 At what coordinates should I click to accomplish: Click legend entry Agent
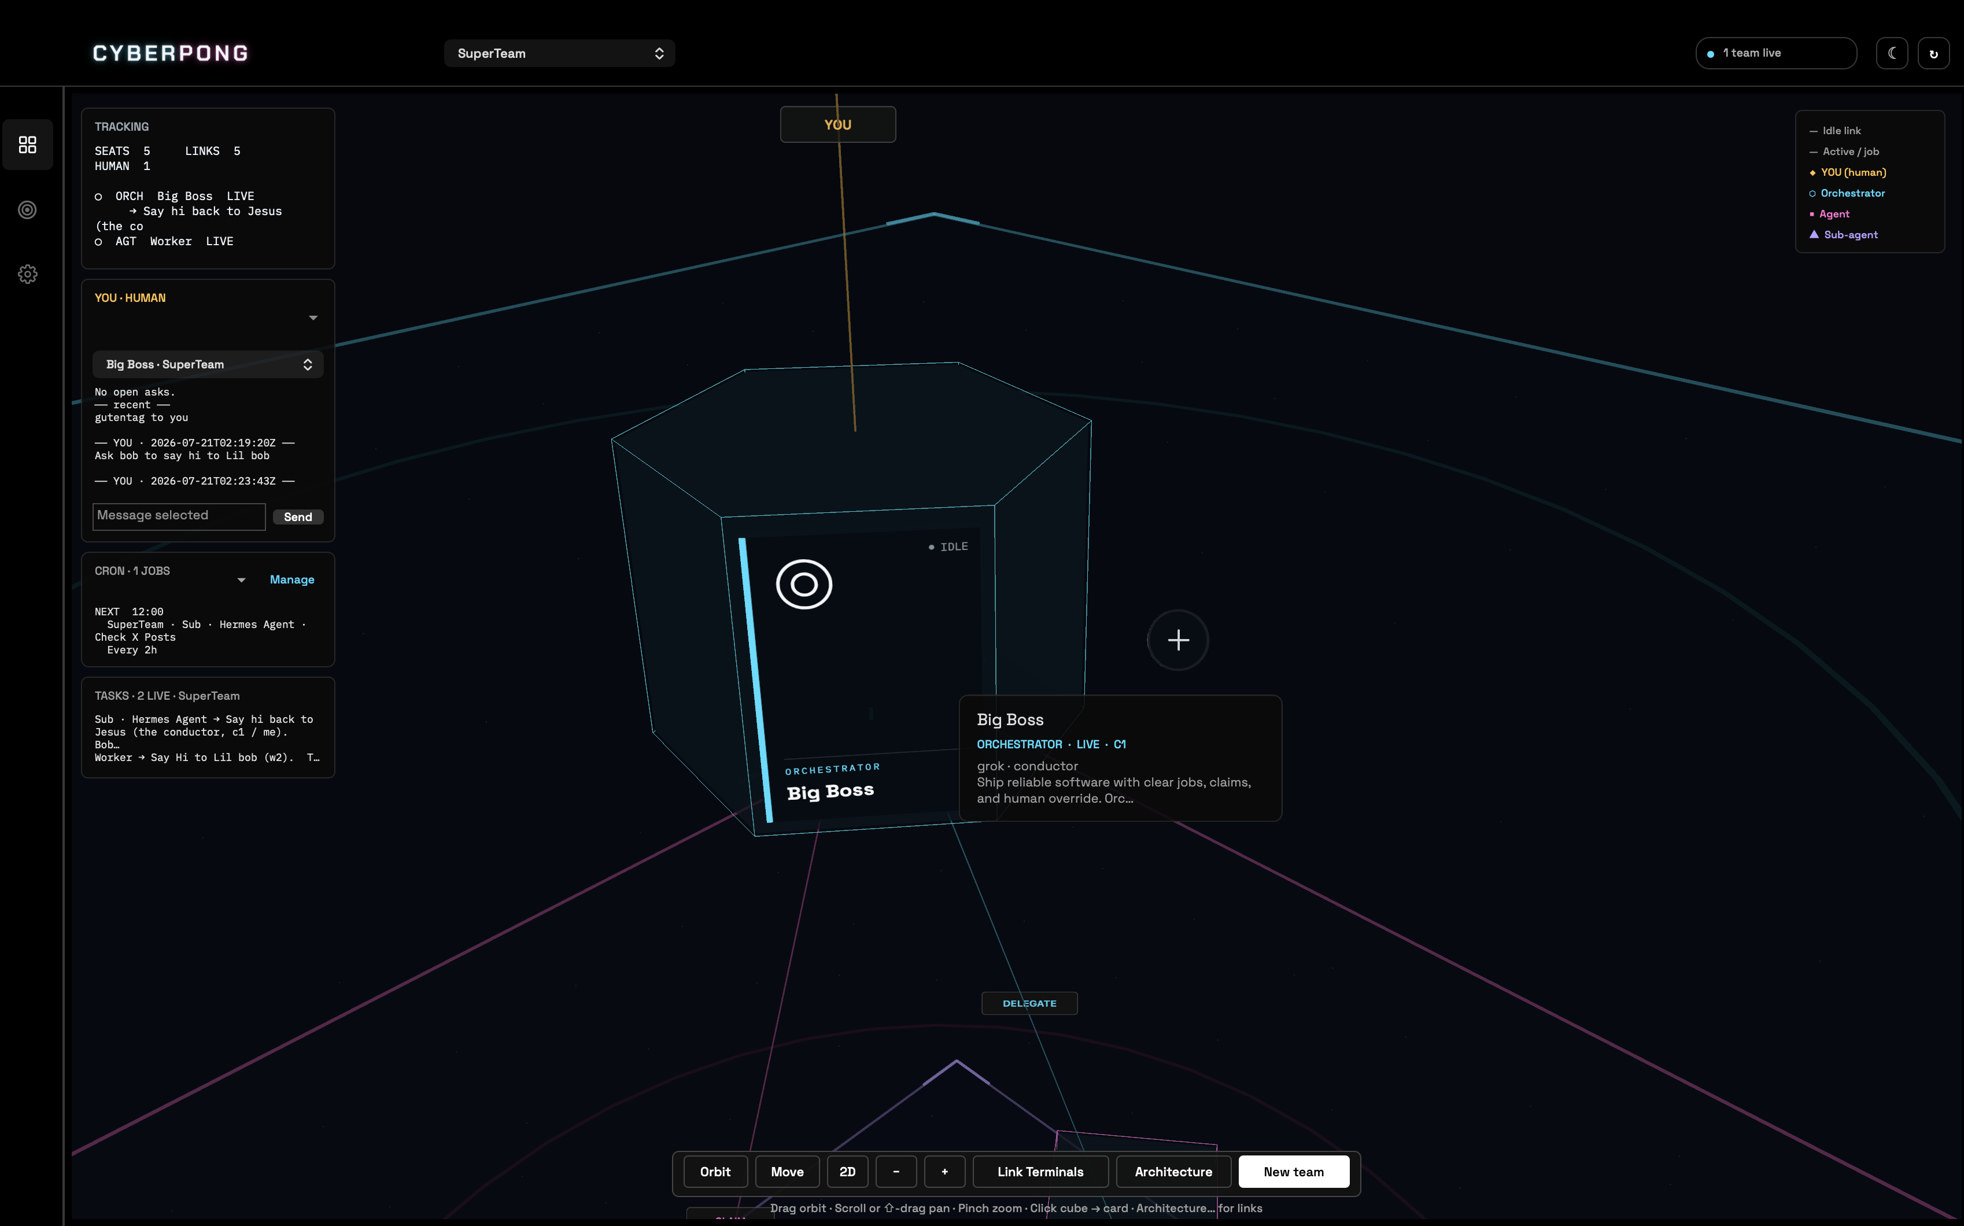click(x=1829, y=214)
